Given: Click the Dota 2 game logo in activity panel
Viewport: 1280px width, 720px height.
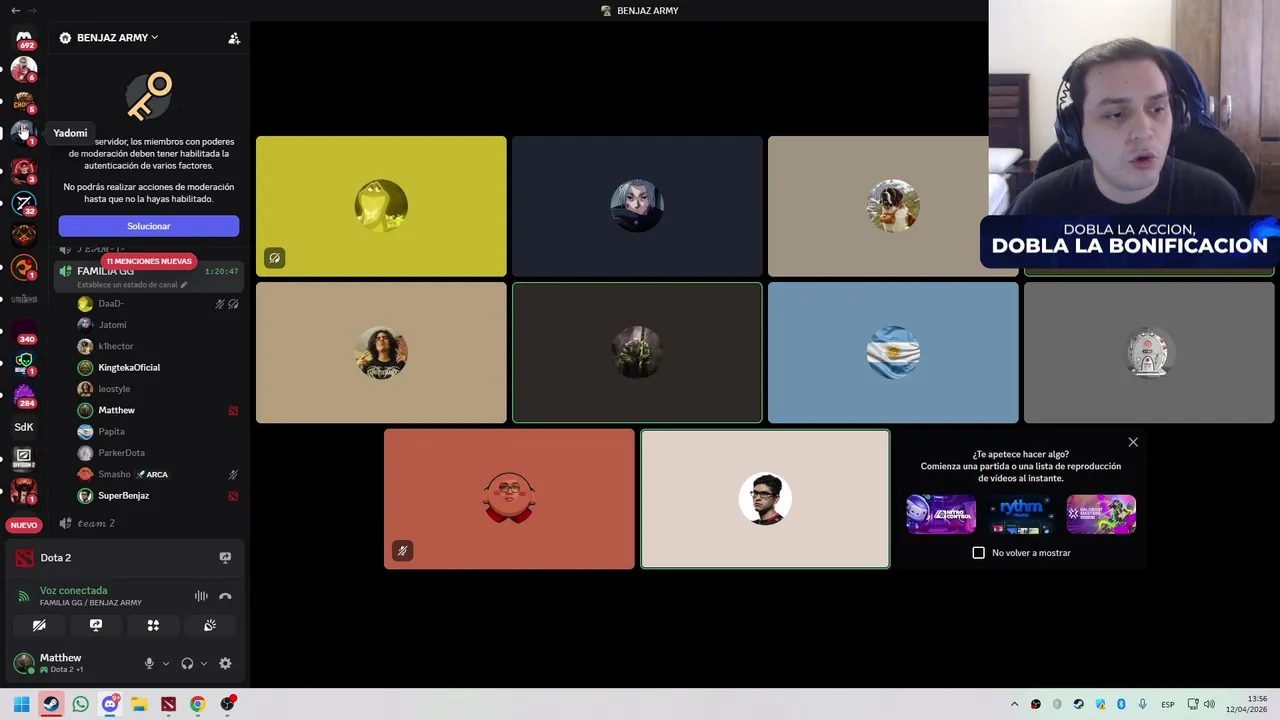Looking at the screenshot, I should coord(24,558).
